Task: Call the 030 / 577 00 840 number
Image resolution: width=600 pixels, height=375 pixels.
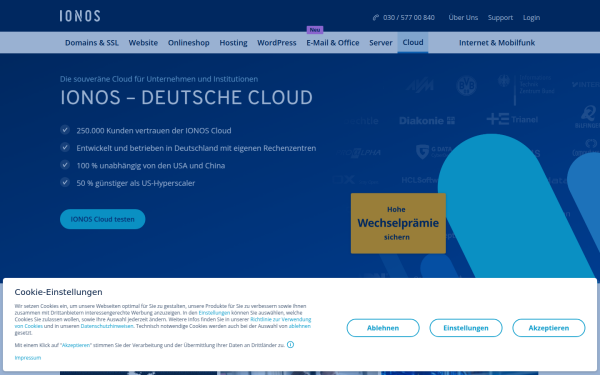Action: click(x=409, y=18)
